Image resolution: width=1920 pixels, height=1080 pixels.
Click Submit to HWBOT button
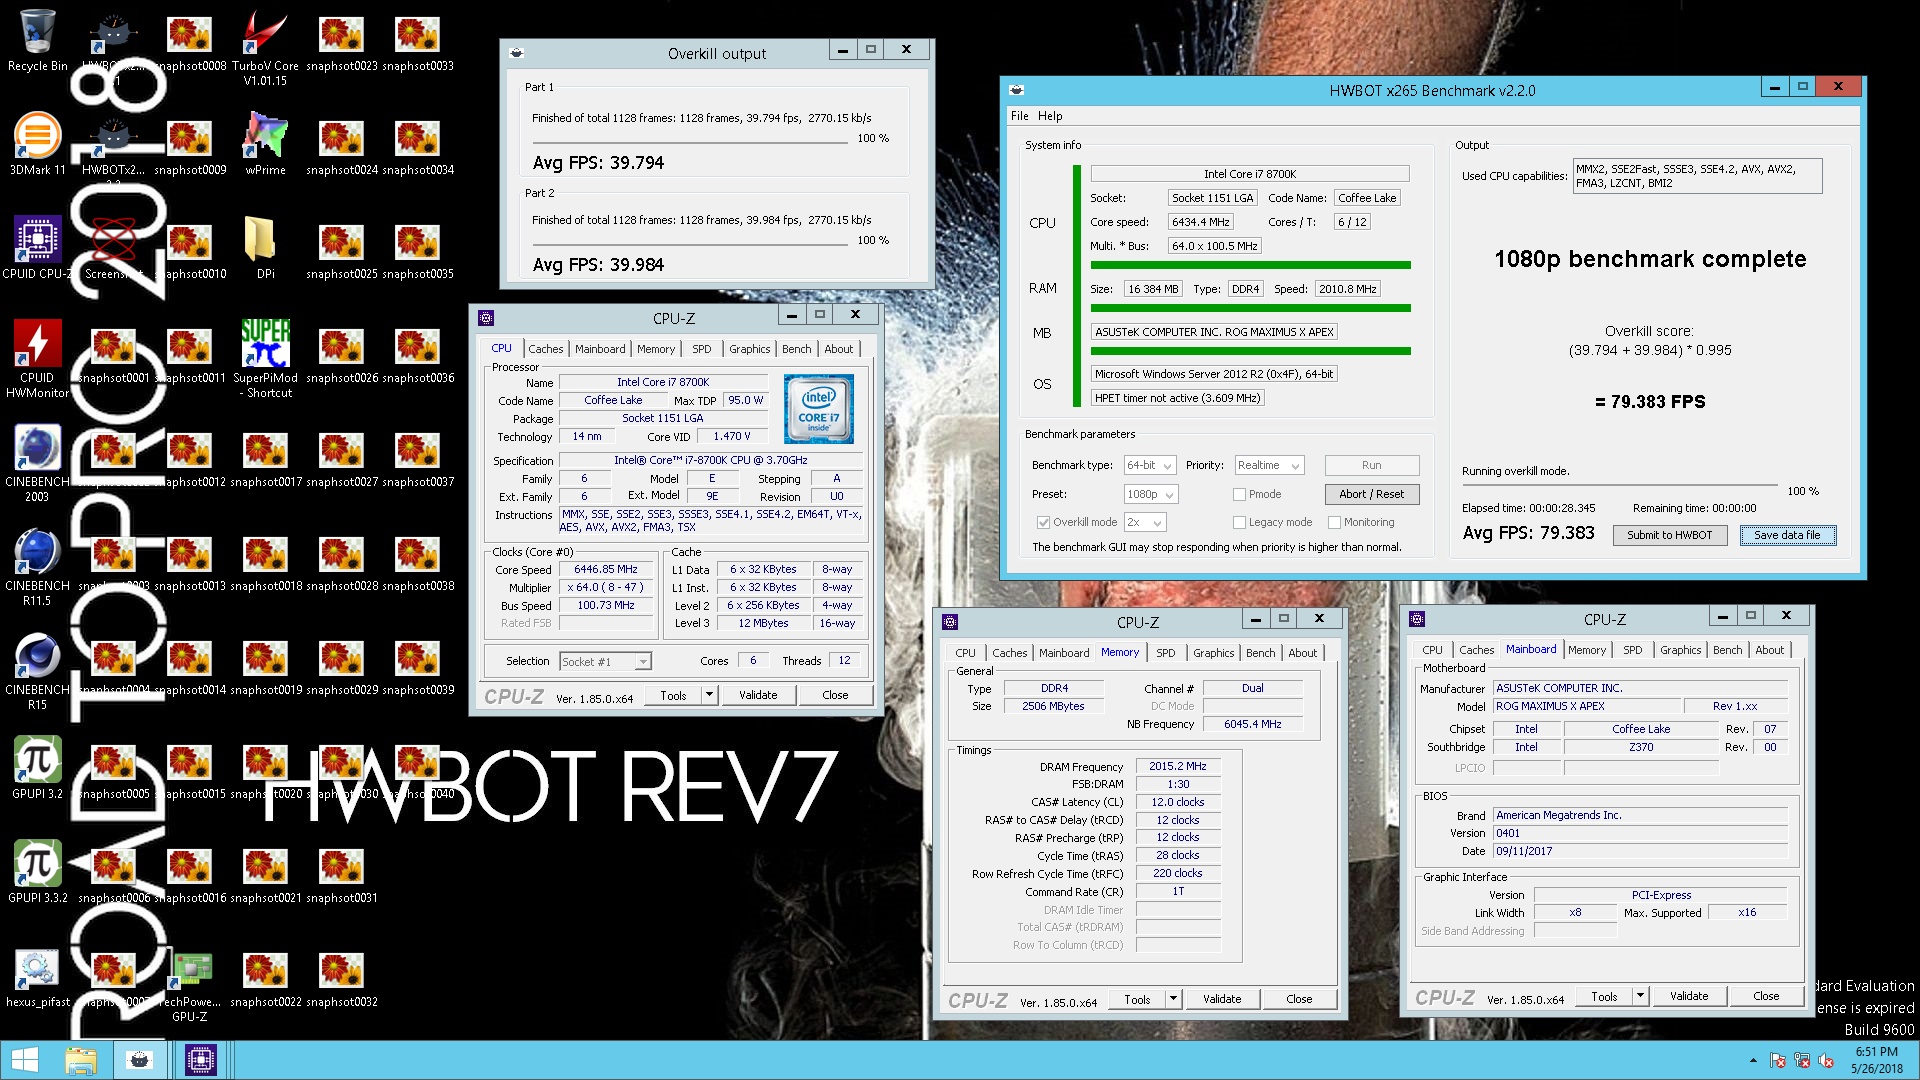point(1669,535)
